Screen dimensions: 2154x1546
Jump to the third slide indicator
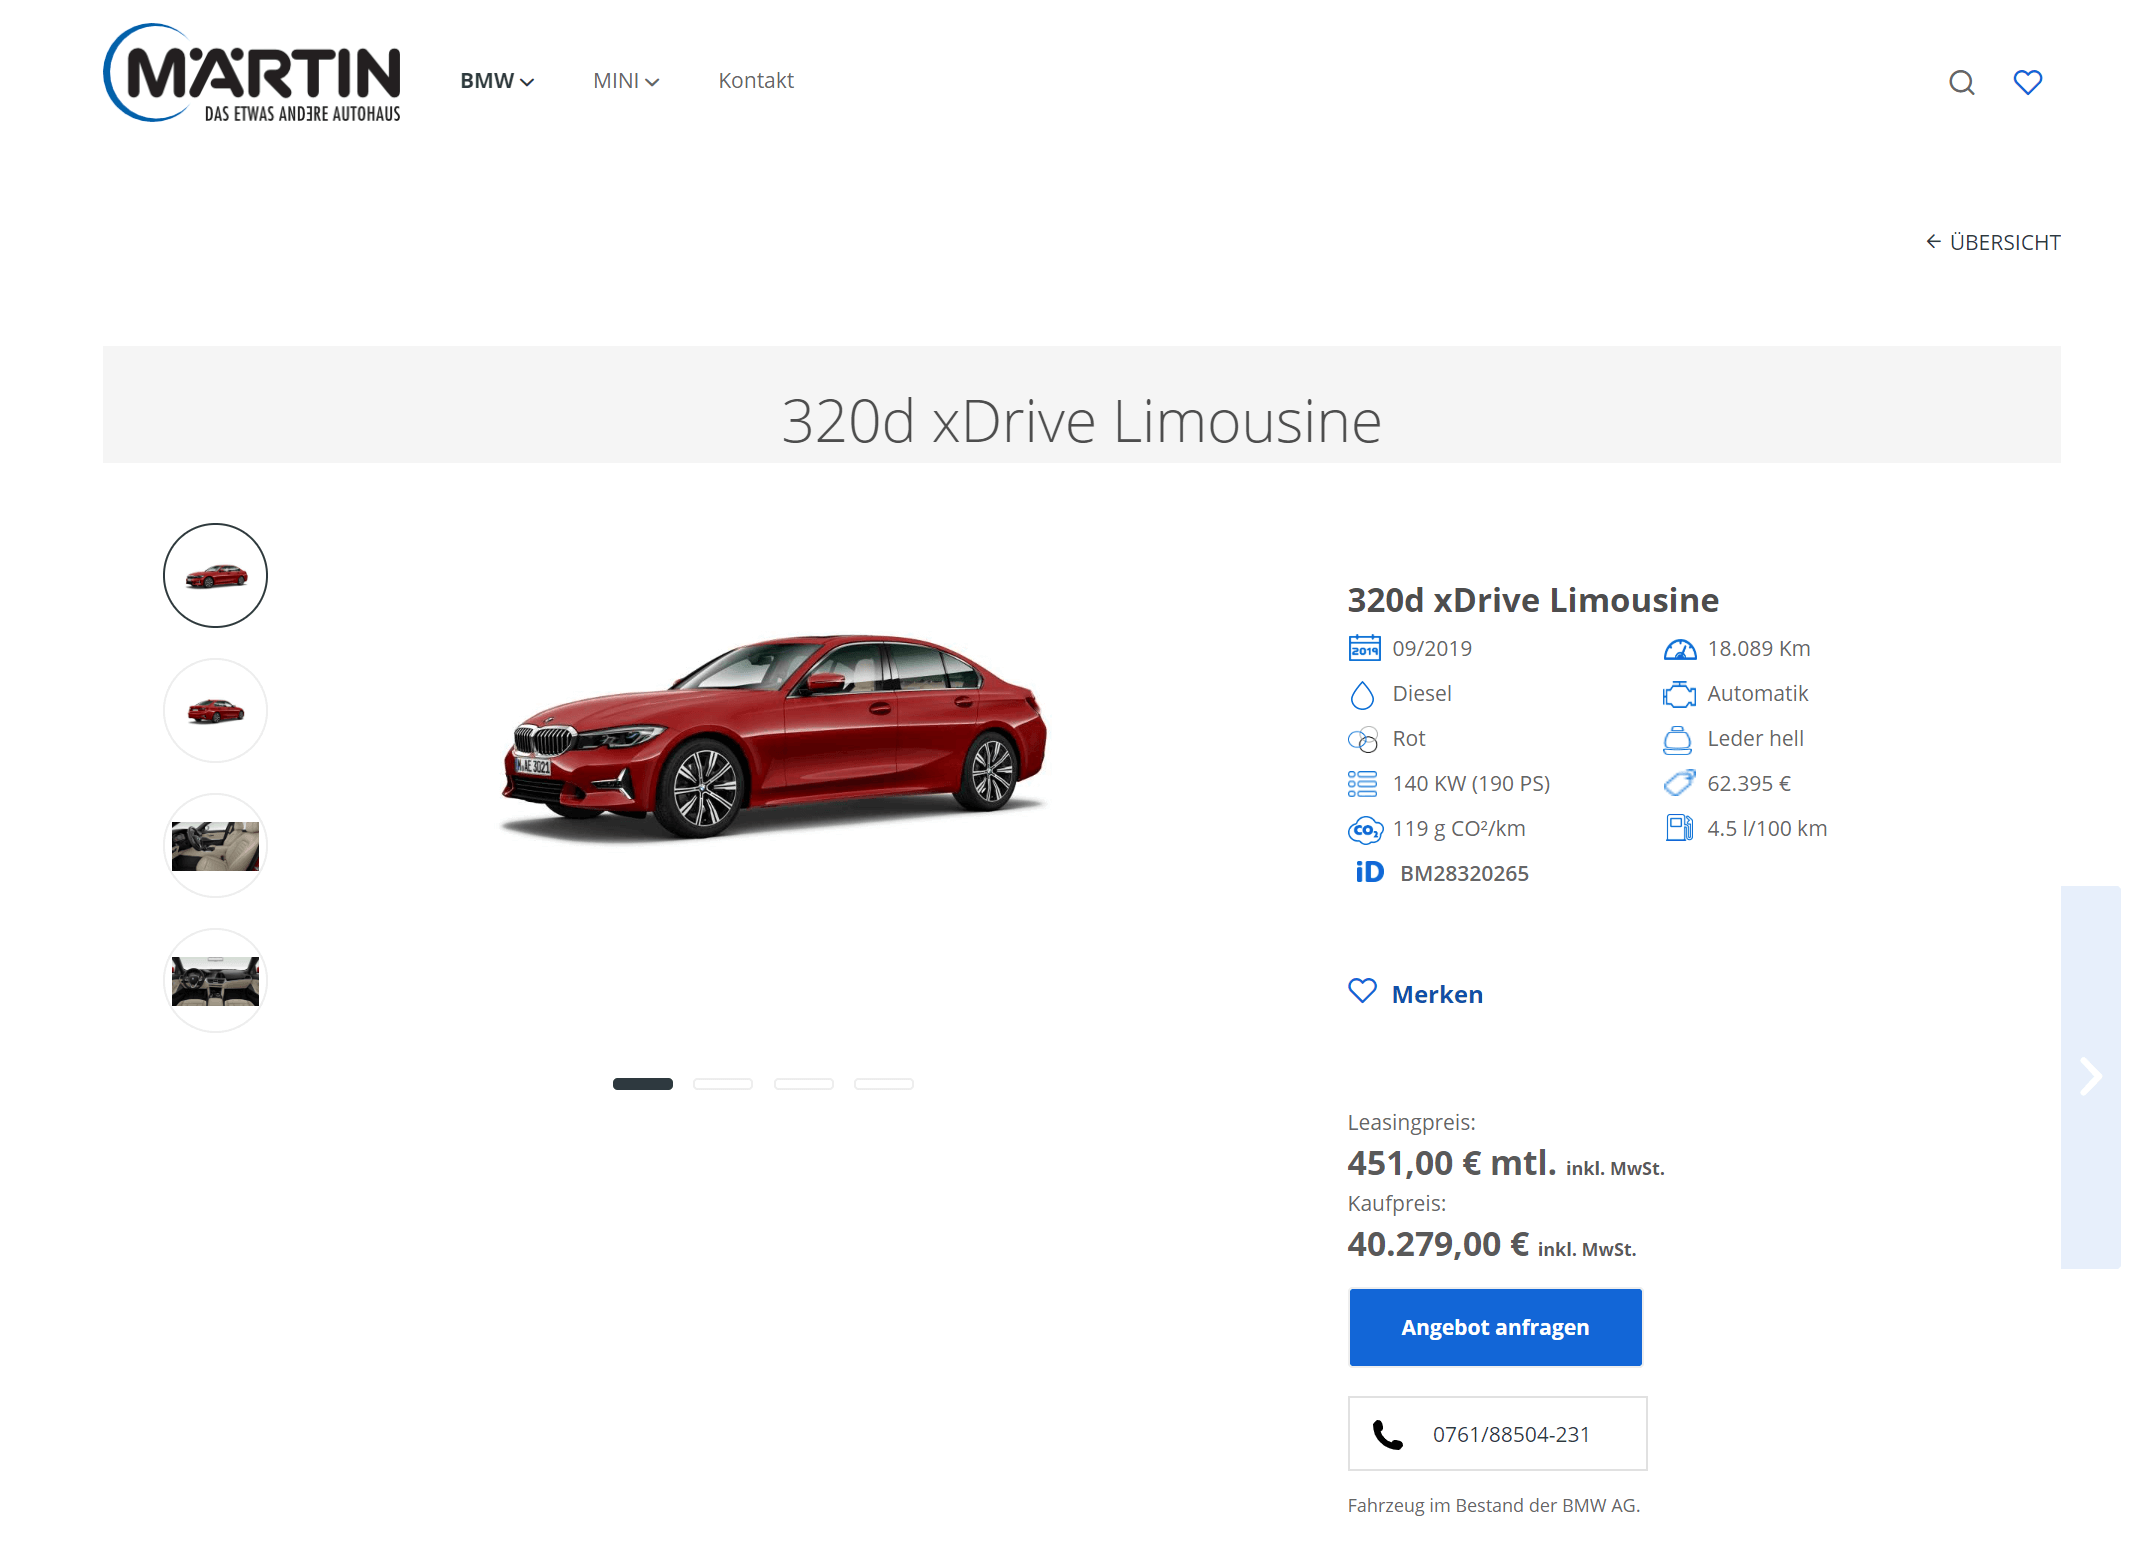coord(804,1084)
